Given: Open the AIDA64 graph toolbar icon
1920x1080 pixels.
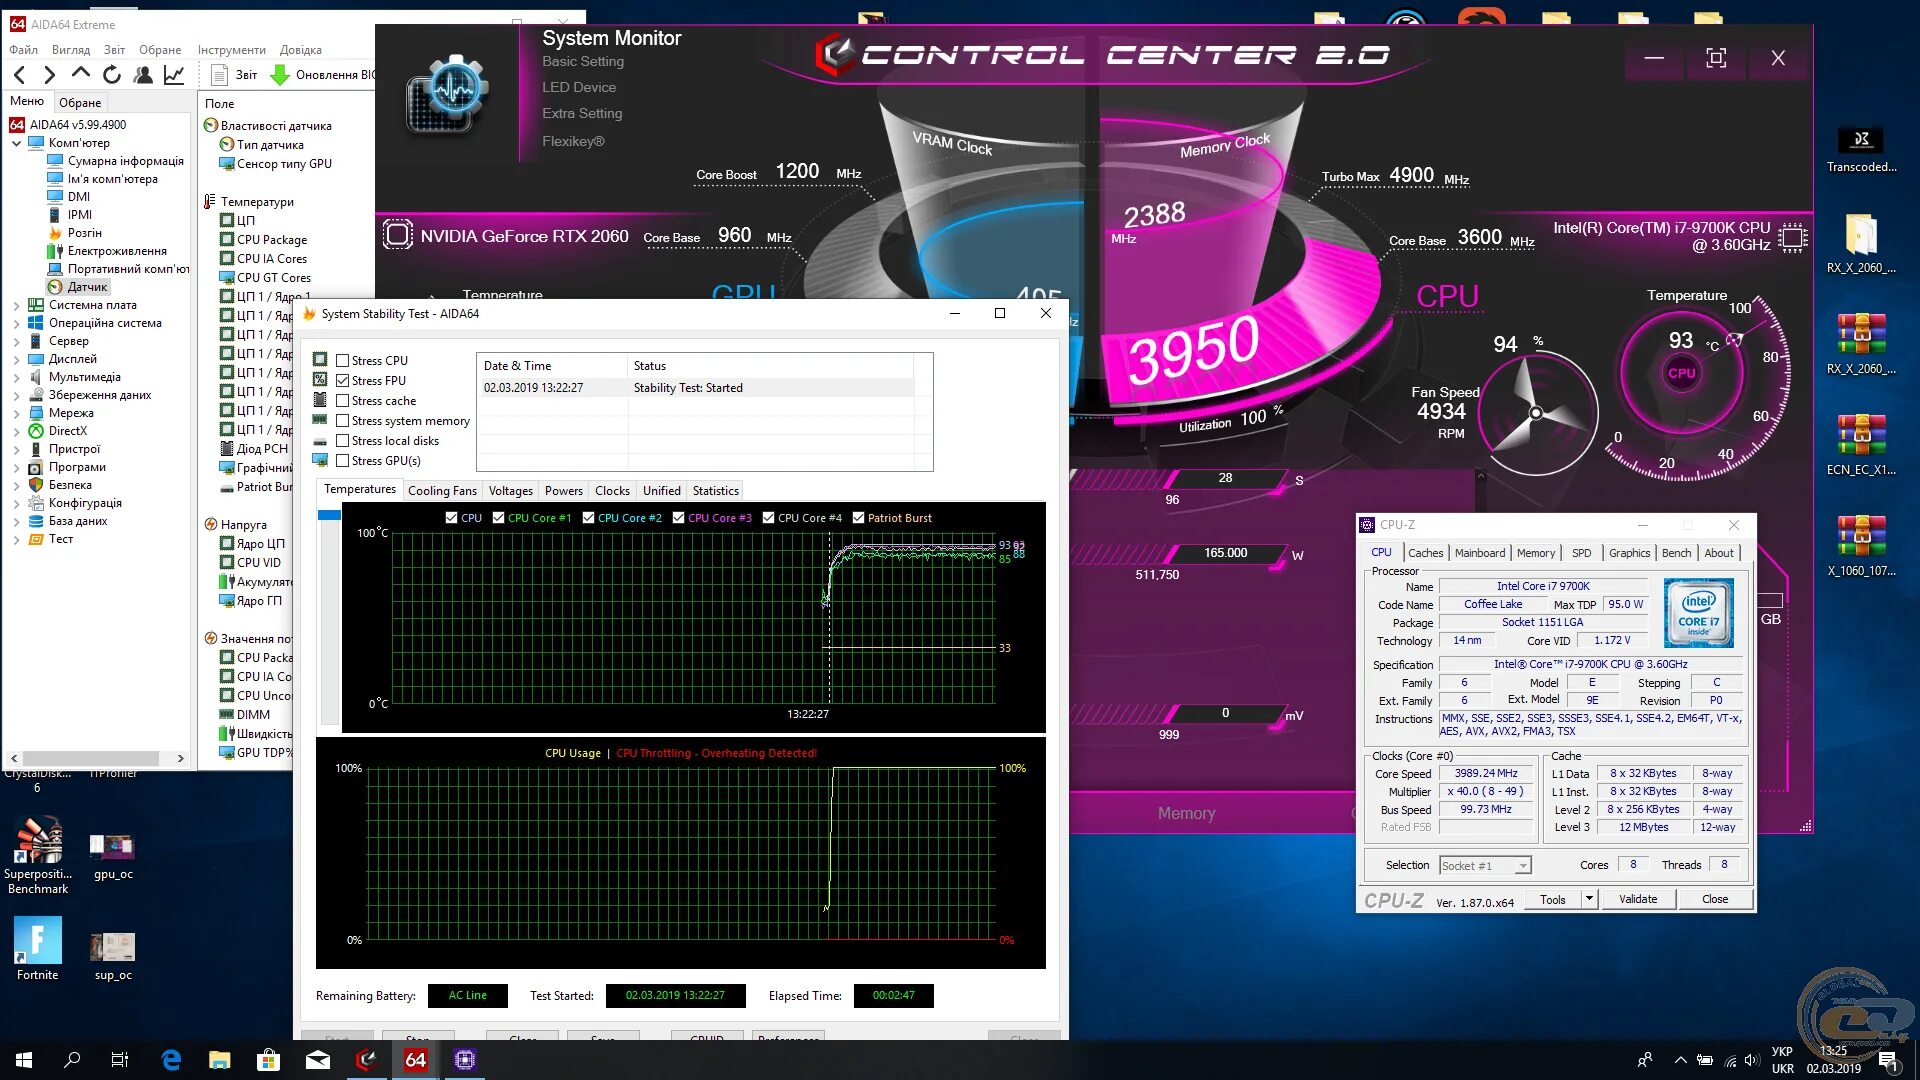Looking at the screenshot, I should pyautogui.click(x=174, y=74).
